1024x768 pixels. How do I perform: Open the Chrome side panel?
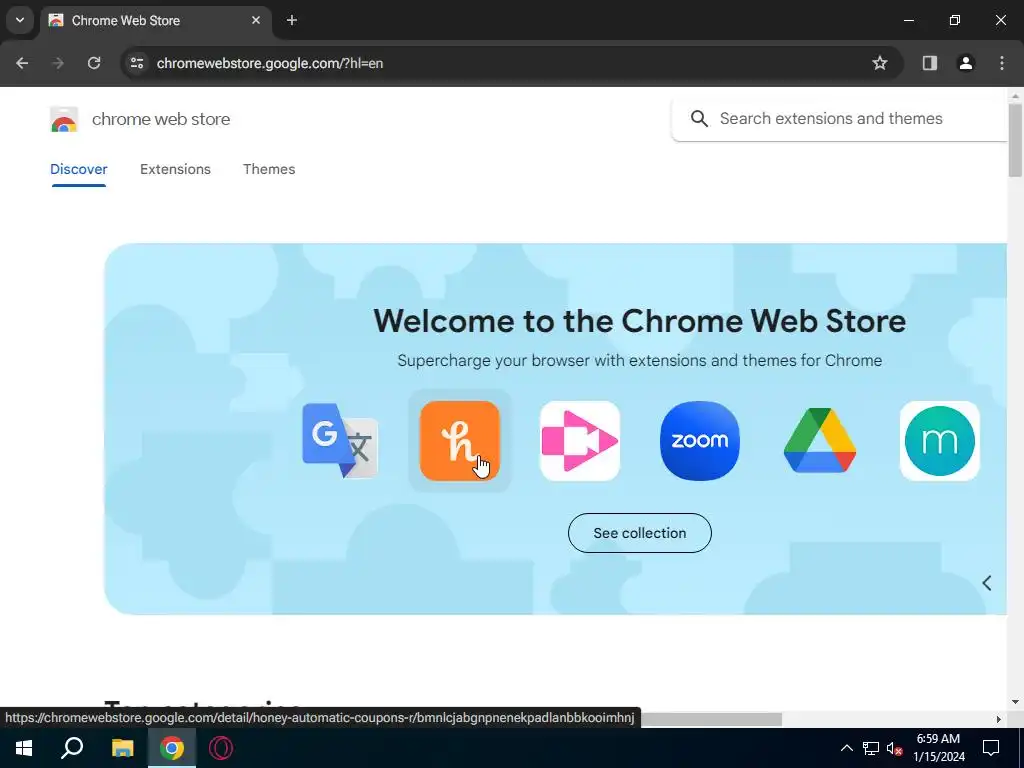click(x=929, y=63)
